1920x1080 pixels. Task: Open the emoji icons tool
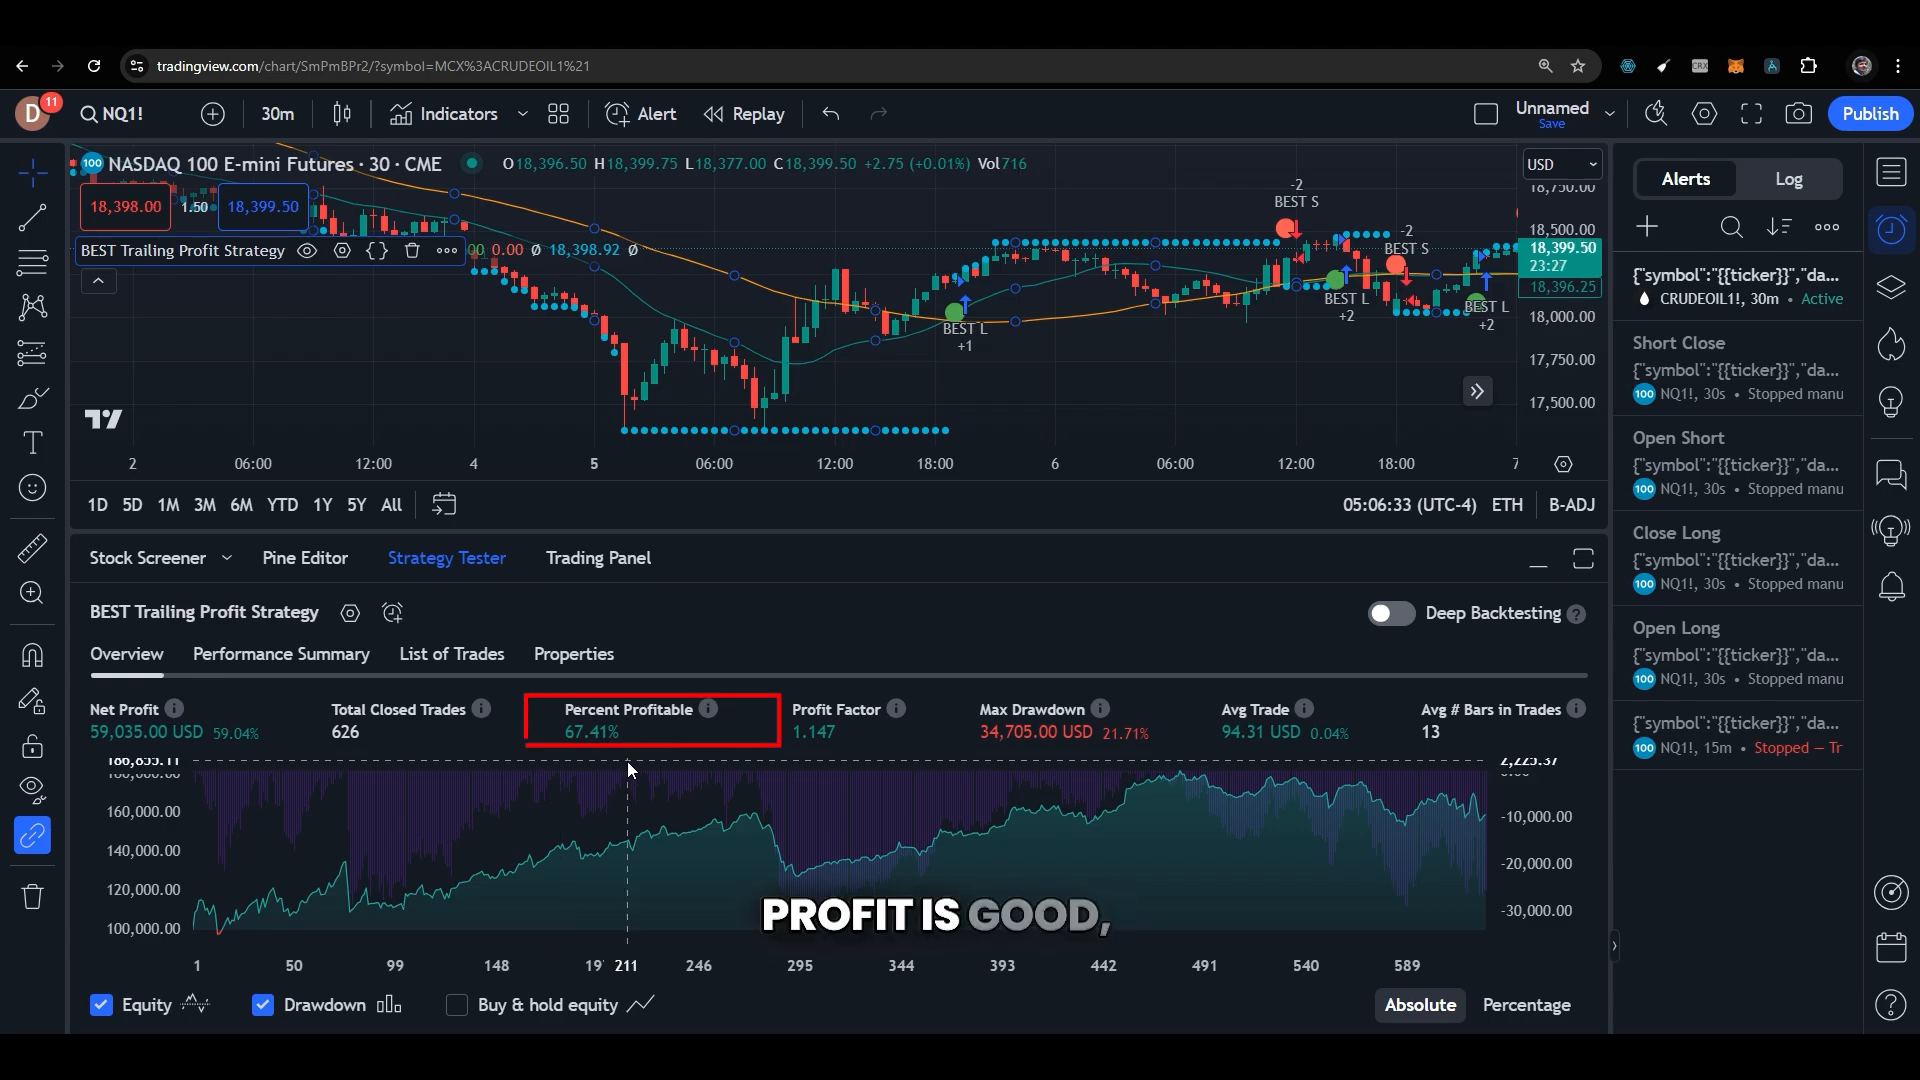click(x=32, y=488)
